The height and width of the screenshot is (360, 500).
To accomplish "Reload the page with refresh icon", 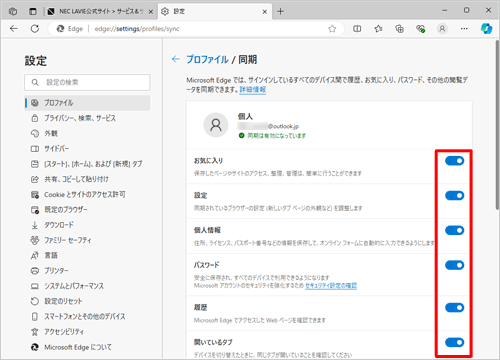I will click(35, 29).
